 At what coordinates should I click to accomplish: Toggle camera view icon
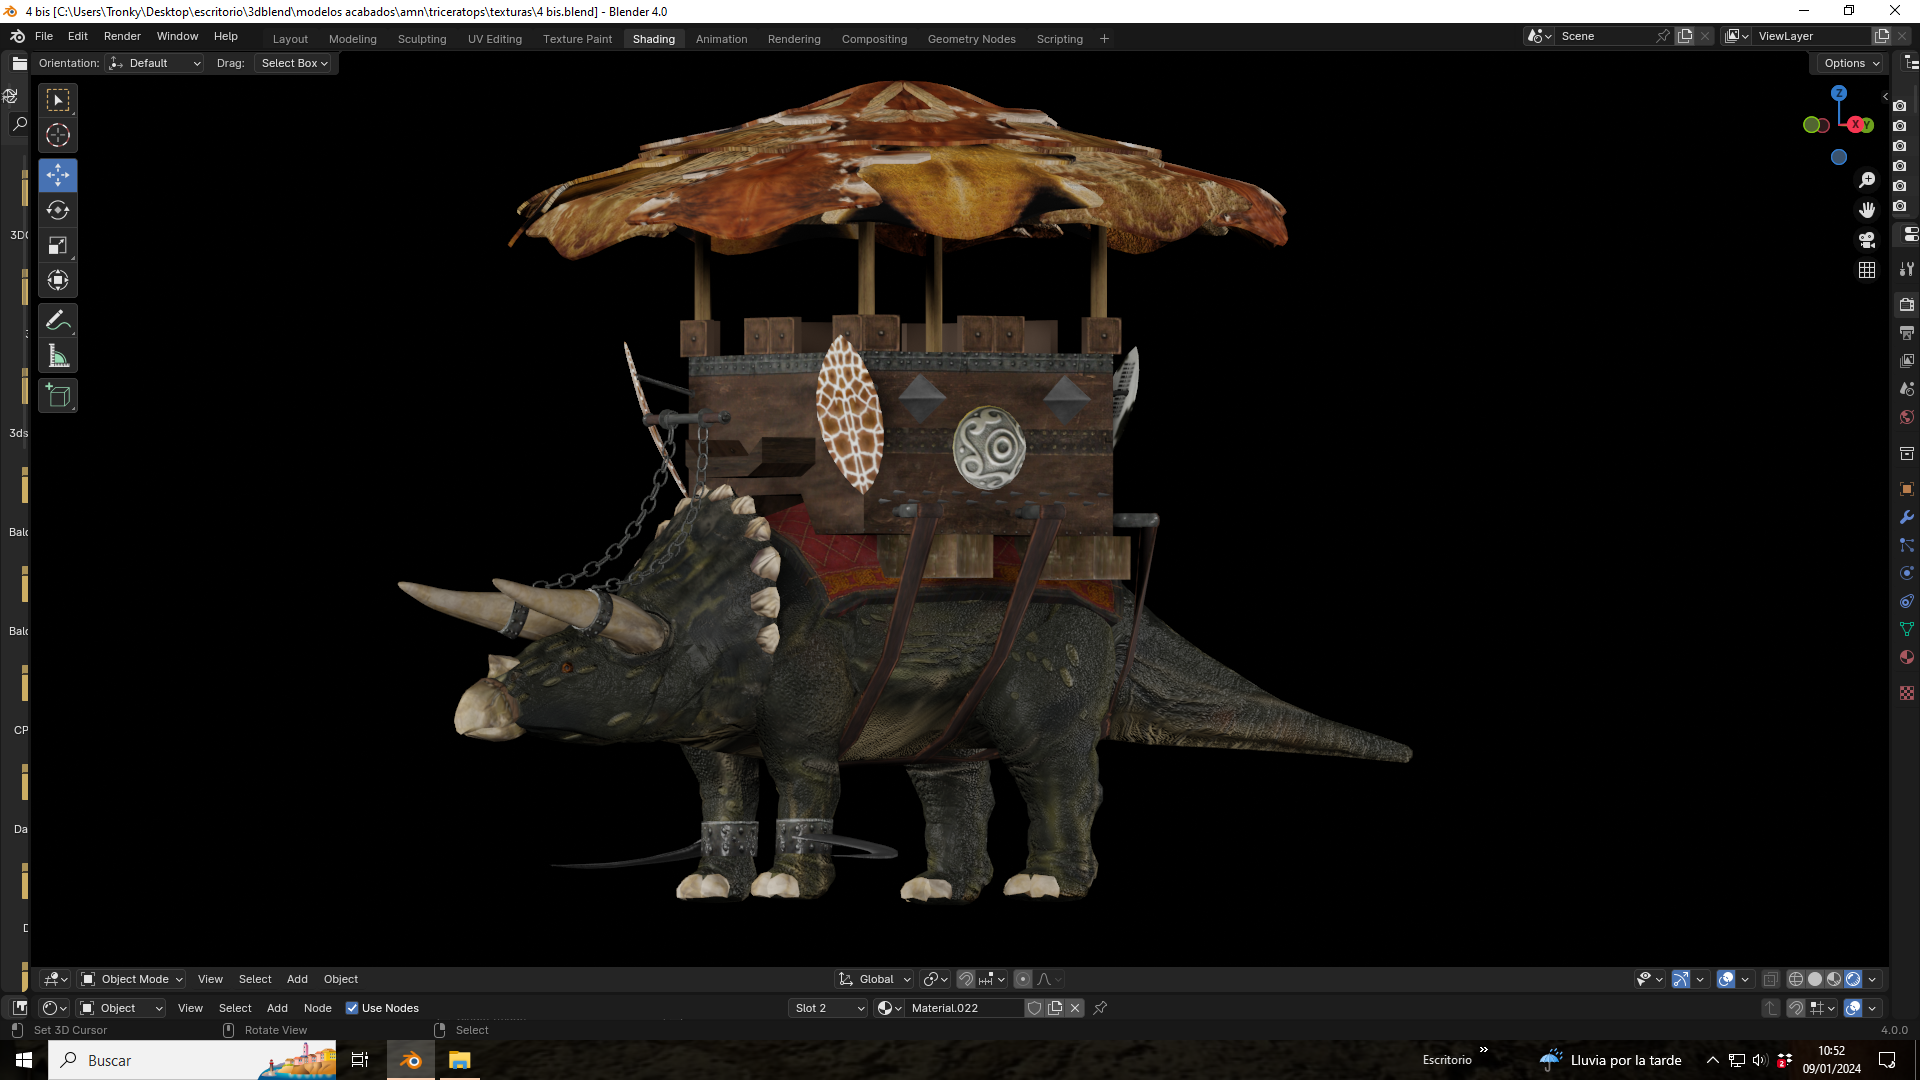click(x=1867, y=240)
